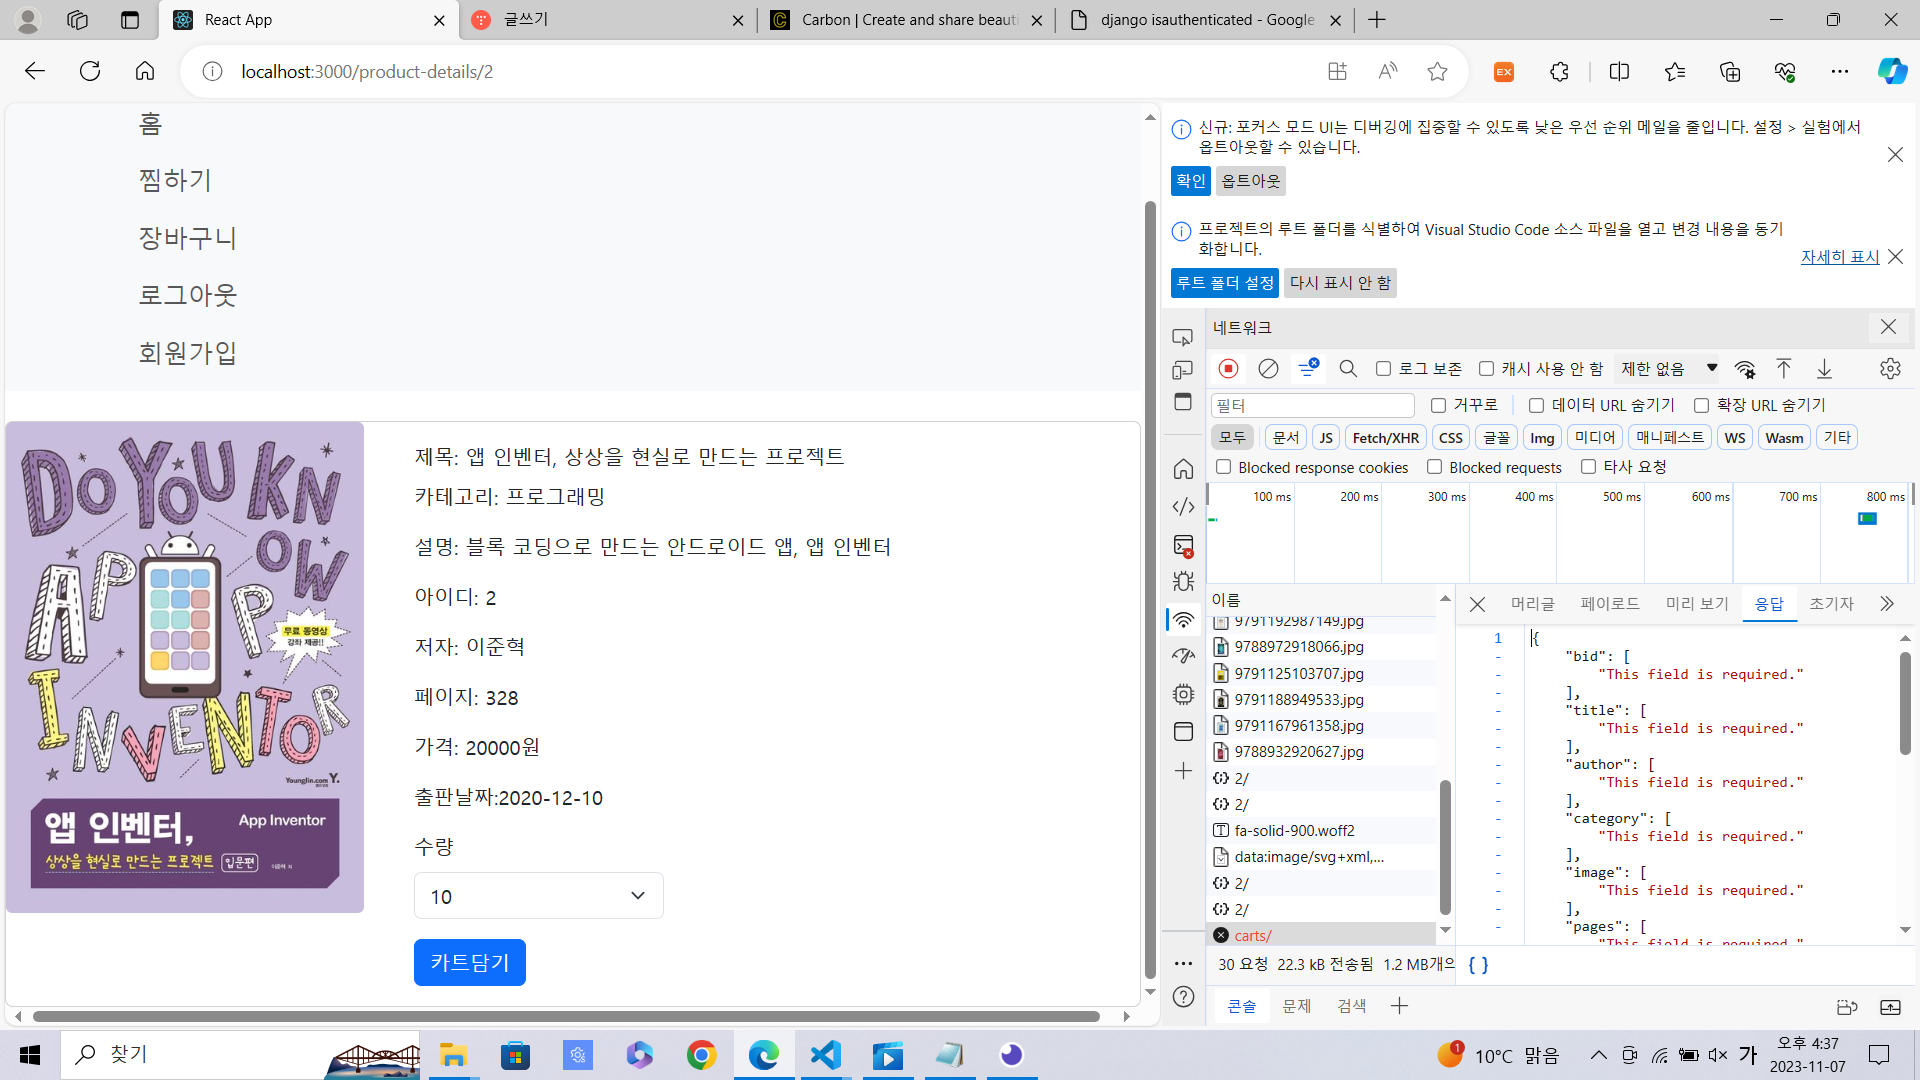Image resolution: width=1920 pixels, height=1080 pixels.
Task: Click the record network log button
Action: pos(1228,368)
